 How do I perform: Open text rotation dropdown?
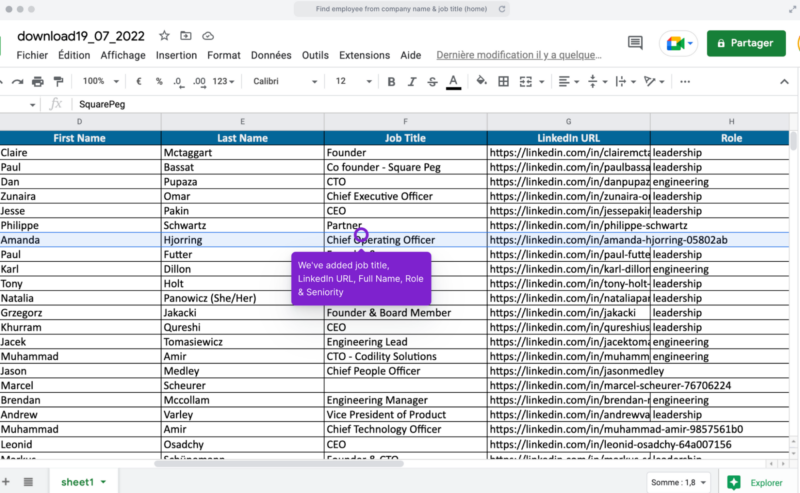click(x=654, y=82)
